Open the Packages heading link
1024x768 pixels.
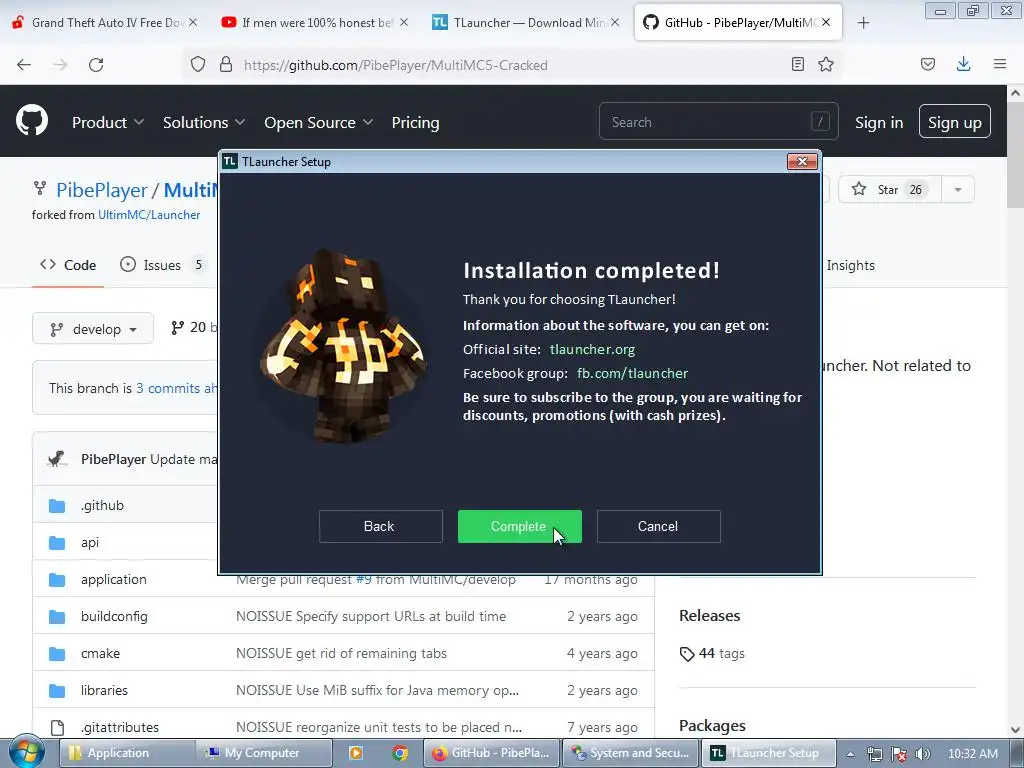point(712,726)
